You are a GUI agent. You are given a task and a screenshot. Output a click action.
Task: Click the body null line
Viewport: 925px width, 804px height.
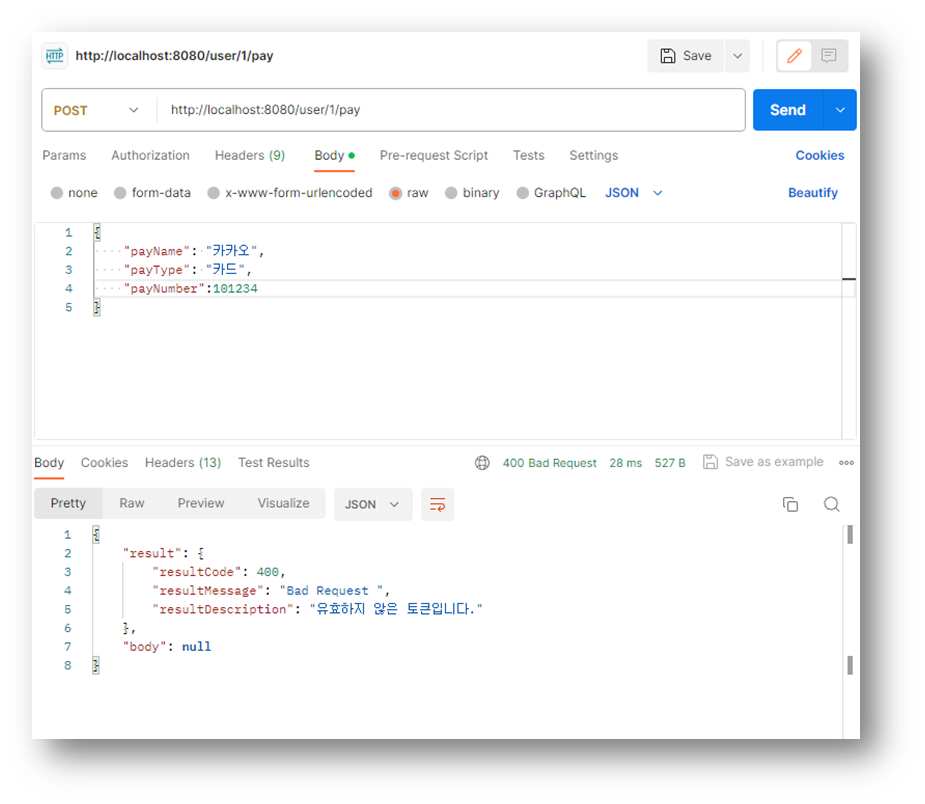coord(166,647)
